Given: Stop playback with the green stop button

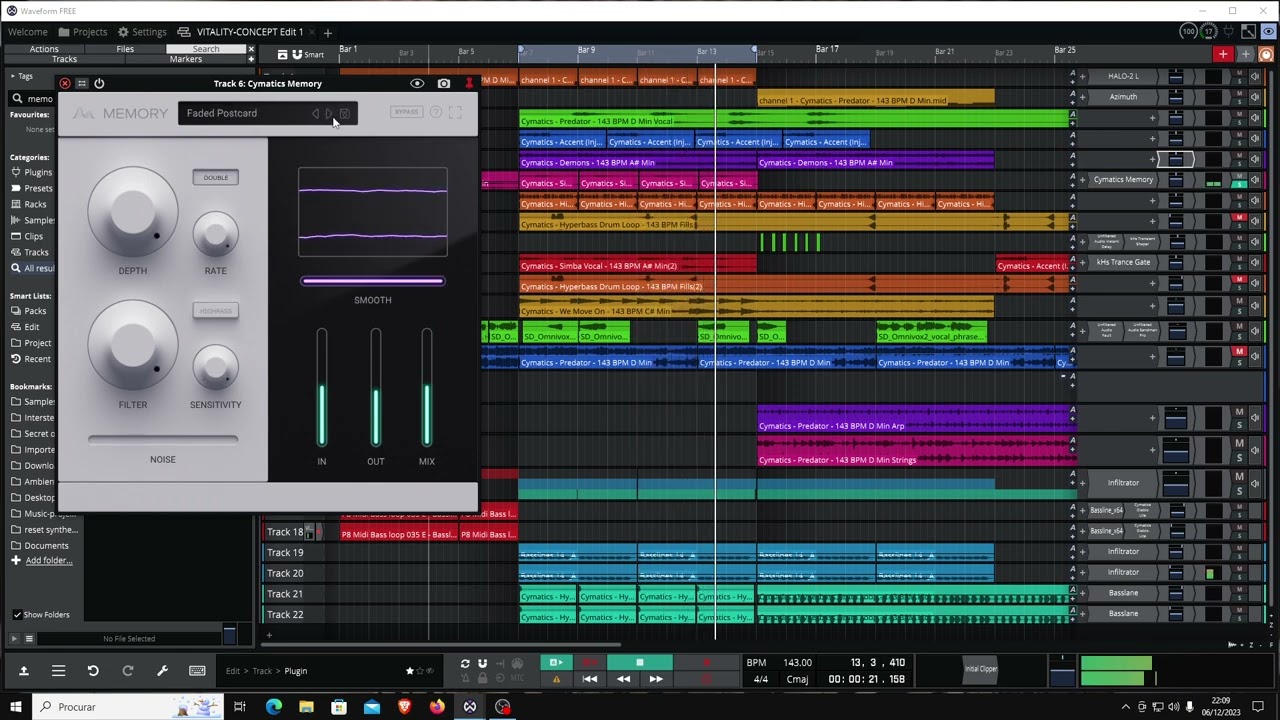Looking at the screenshot, I should click(x=639, y=662).
